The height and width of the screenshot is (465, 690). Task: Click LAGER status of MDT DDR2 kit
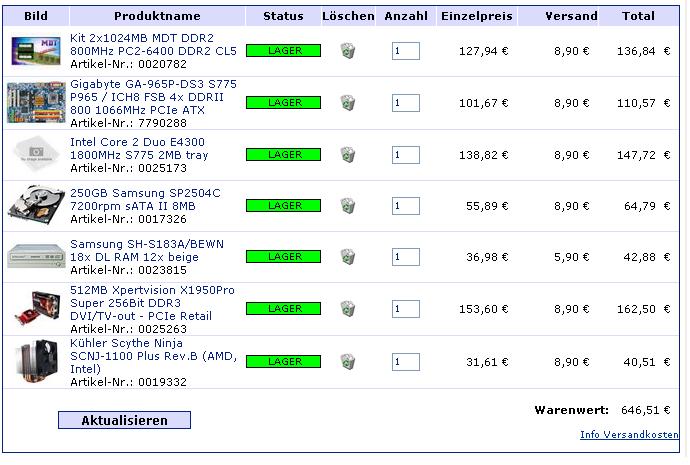click(283, 51)
